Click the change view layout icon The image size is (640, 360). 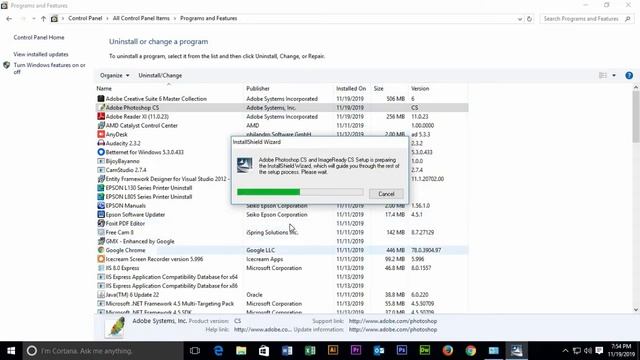tap(602, 76)
